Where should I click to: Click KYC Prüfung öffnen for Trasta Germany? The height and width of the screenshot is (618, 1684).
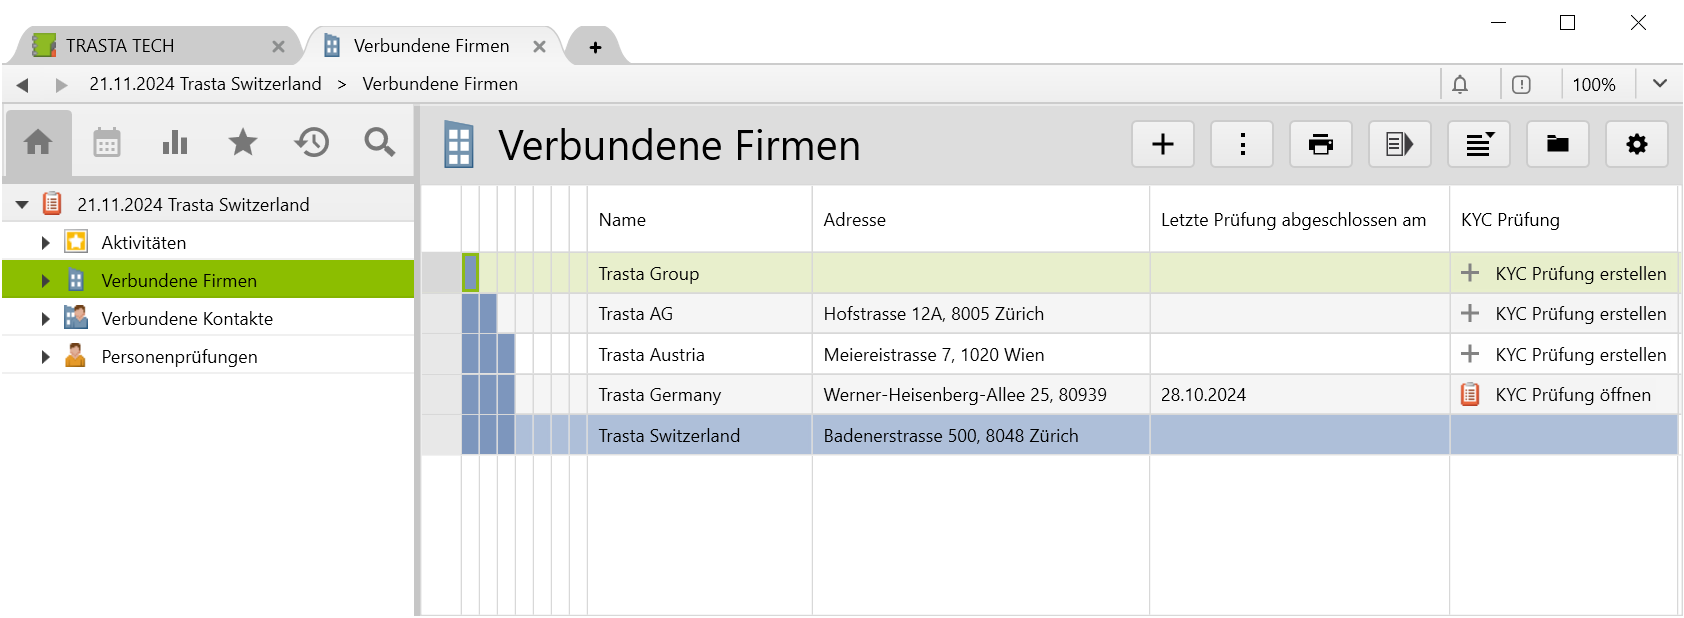(x=1572, y=395)
